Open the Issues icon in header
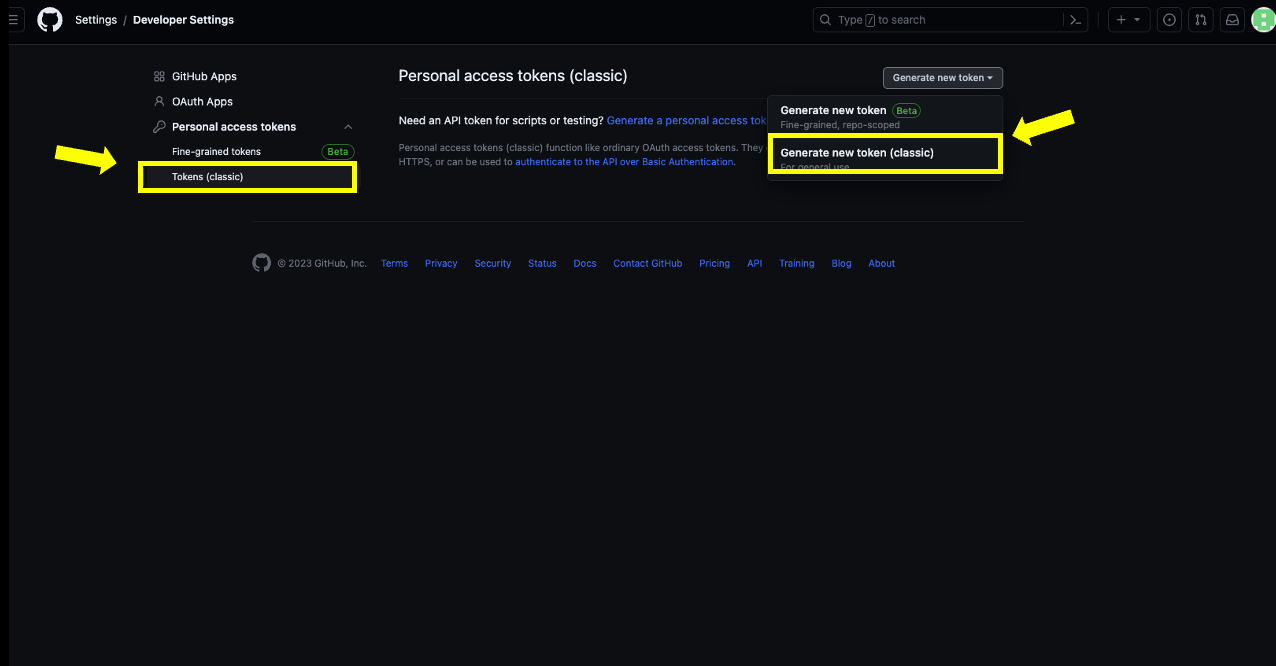Image resolution: width=1276 pixels, height=666 pixels. click(x=1169, y=20)
